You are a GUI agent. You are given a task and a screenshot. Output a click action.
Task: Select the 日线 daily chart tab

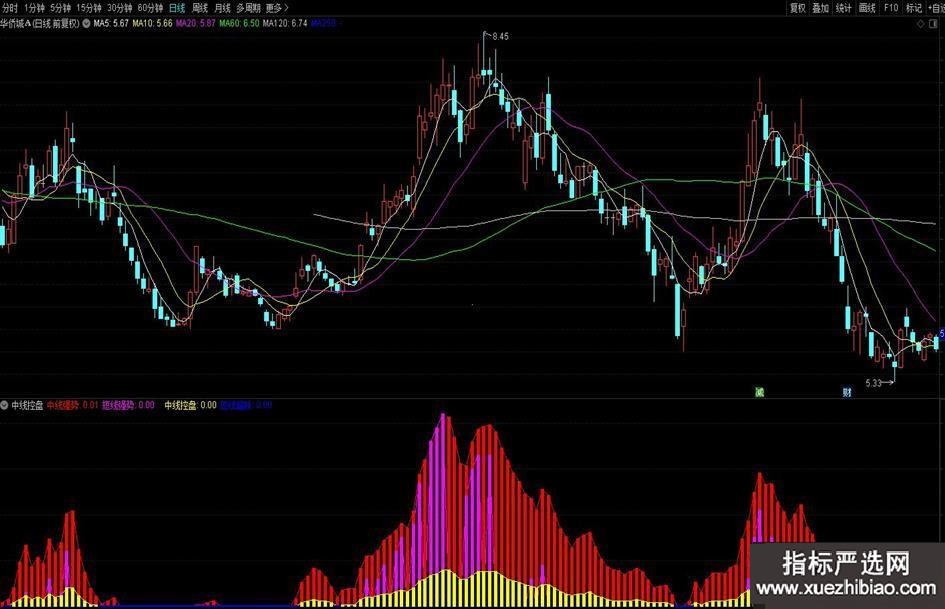pyautogui.click(x=177, y=8)
